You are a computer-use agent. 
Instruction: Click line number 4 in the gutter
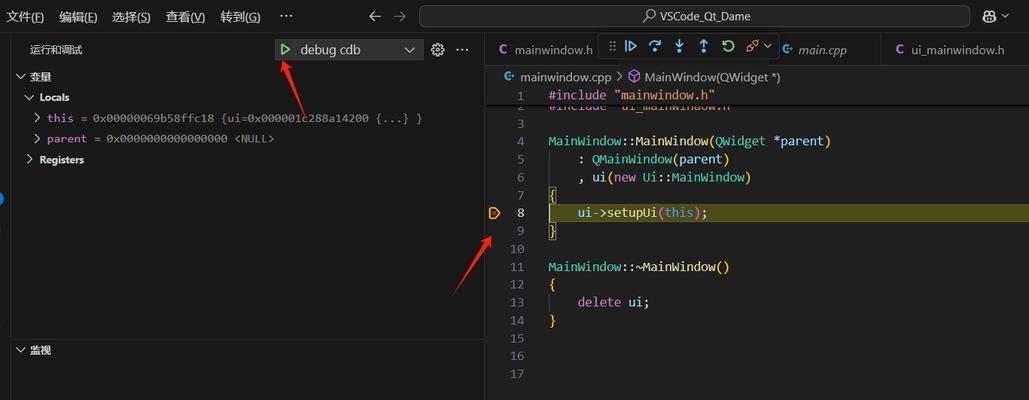[x=521, y=142]
